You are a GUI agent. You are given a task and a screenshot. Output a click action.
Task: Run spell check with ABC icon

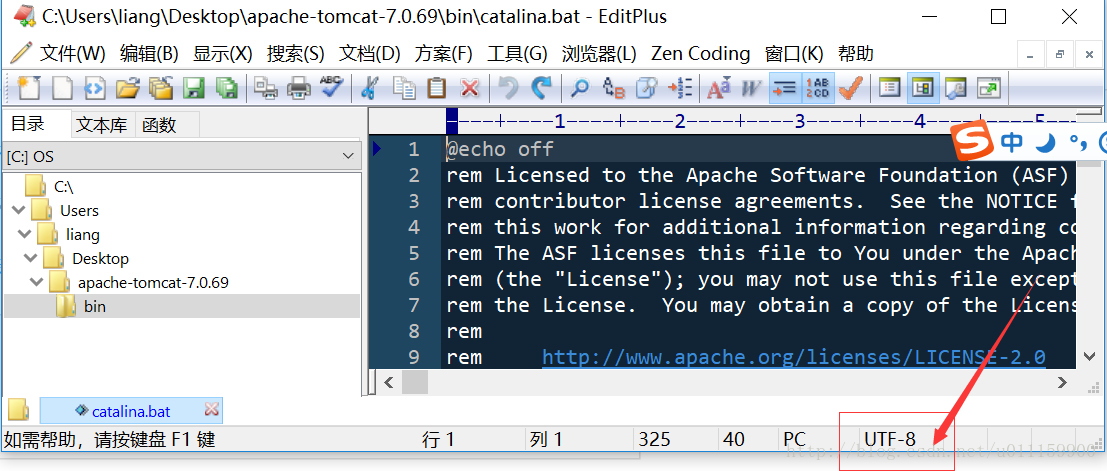(331, 88)
